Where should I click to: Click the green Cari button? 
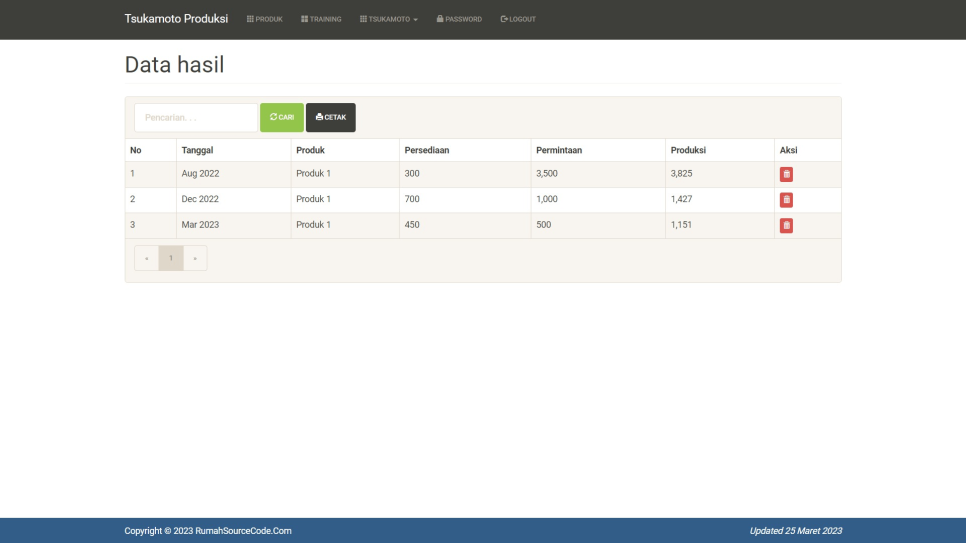click(282, 117)
